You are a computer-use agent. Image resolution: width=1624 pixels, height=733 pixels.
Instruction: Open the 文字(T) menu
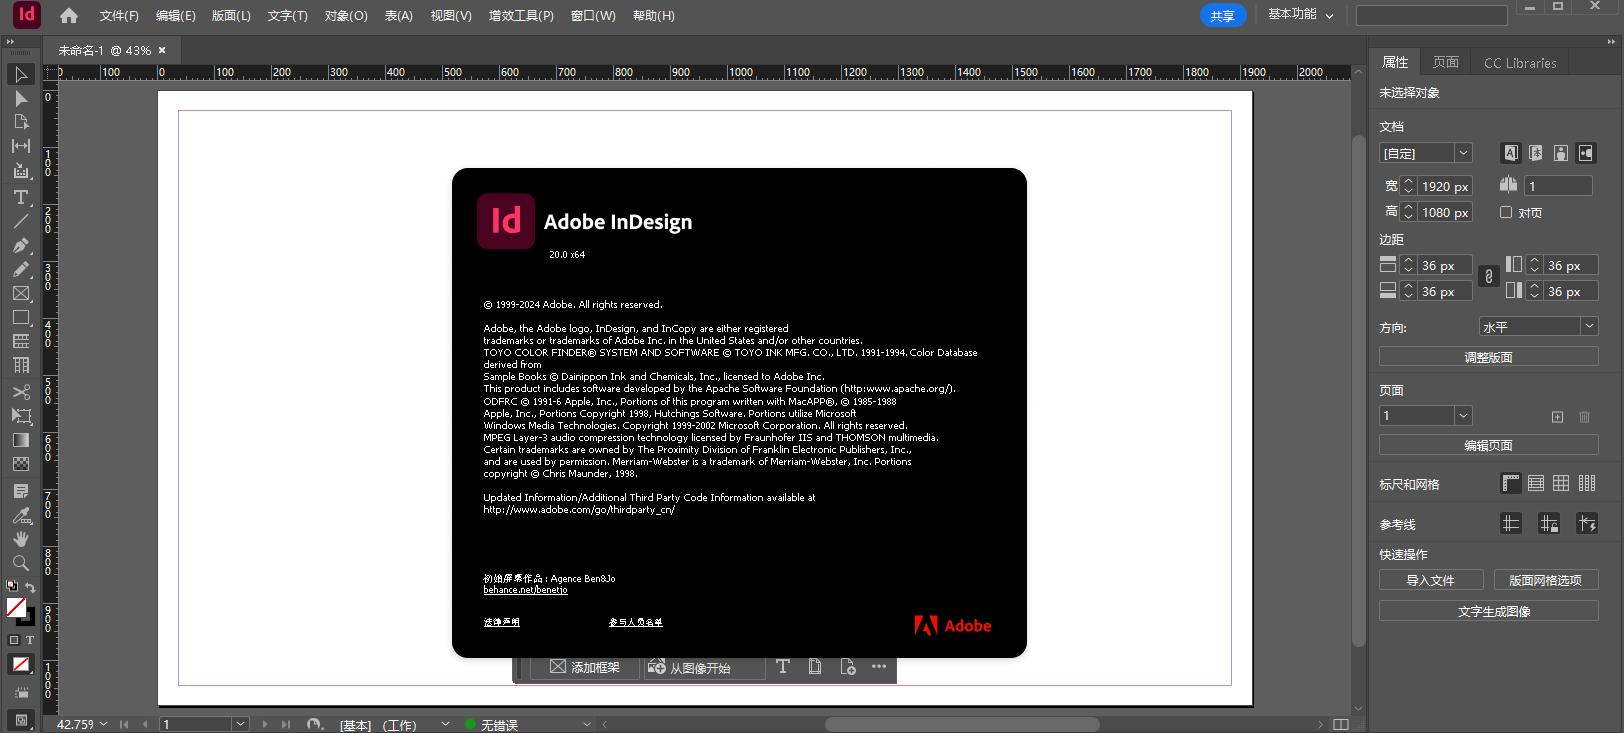[x=287, y=16]
